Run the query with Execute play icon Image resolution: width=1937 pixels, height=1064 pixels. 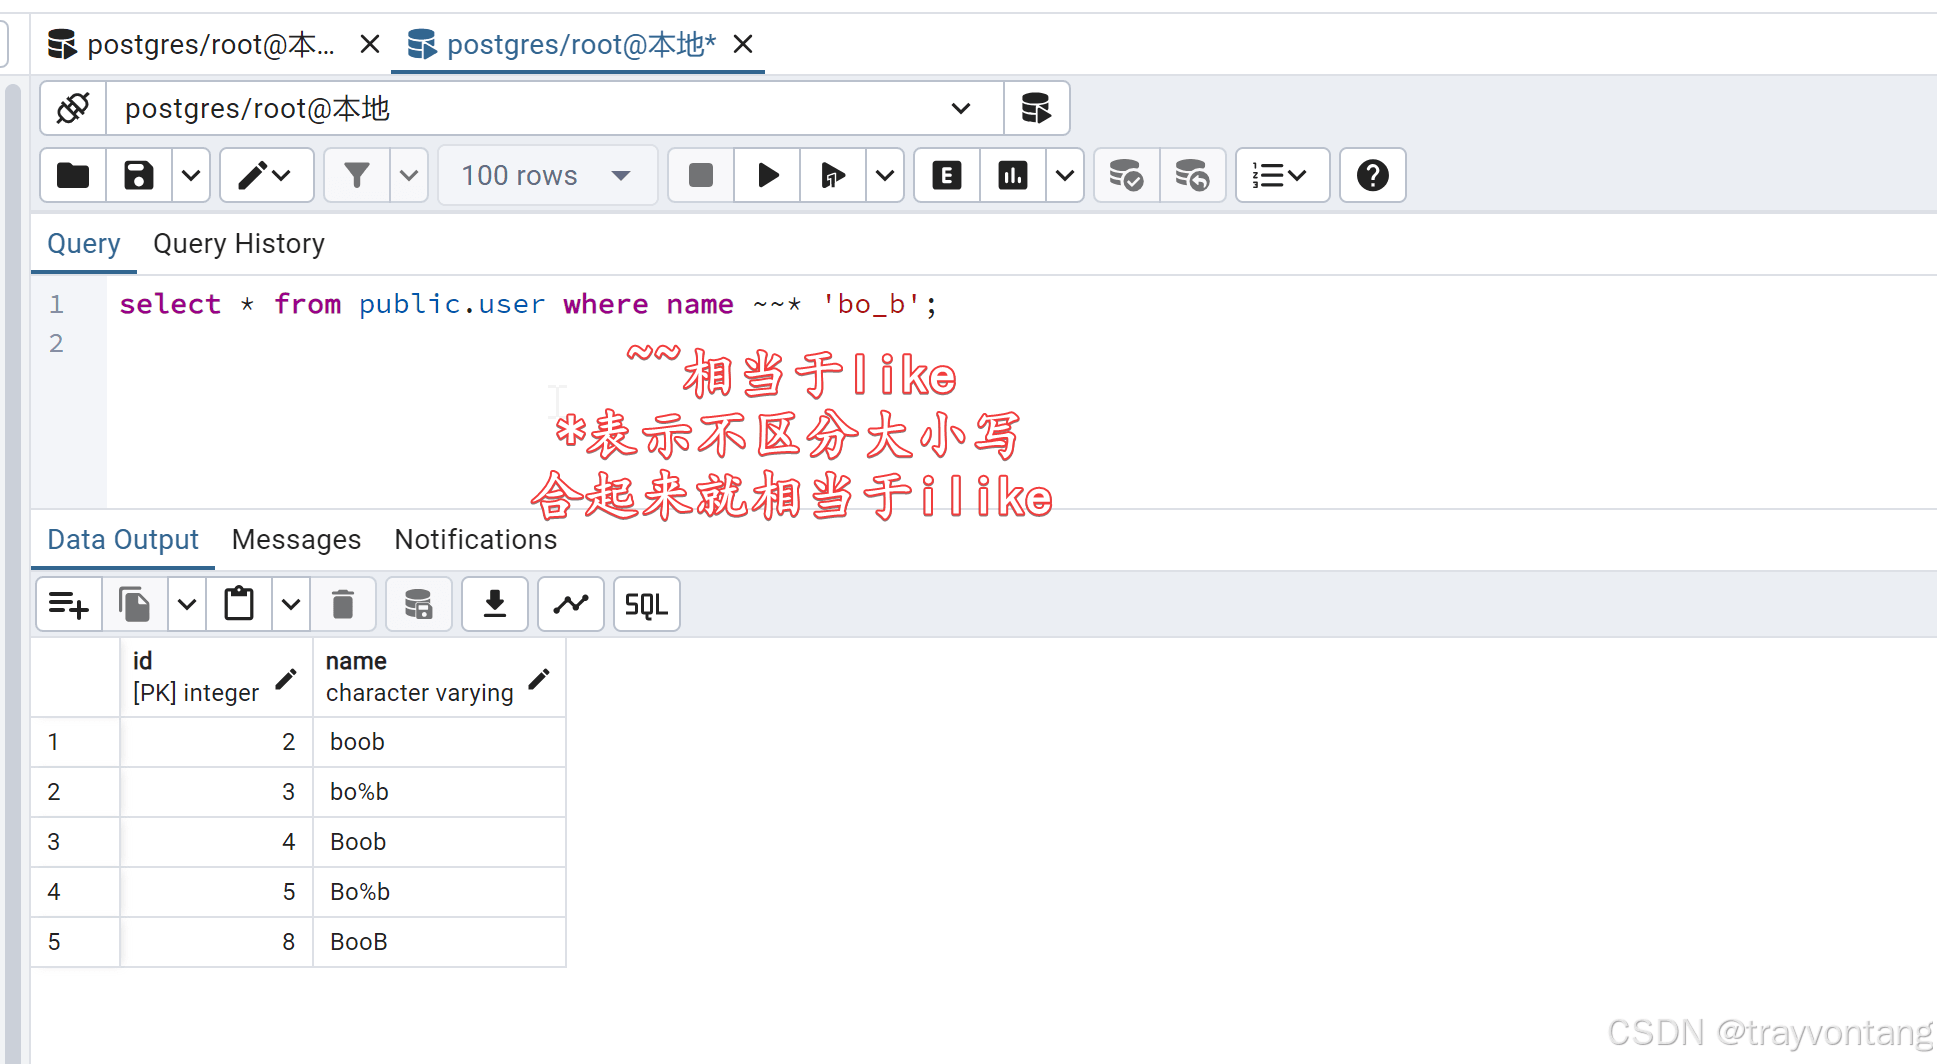click(x=767, y=176)
